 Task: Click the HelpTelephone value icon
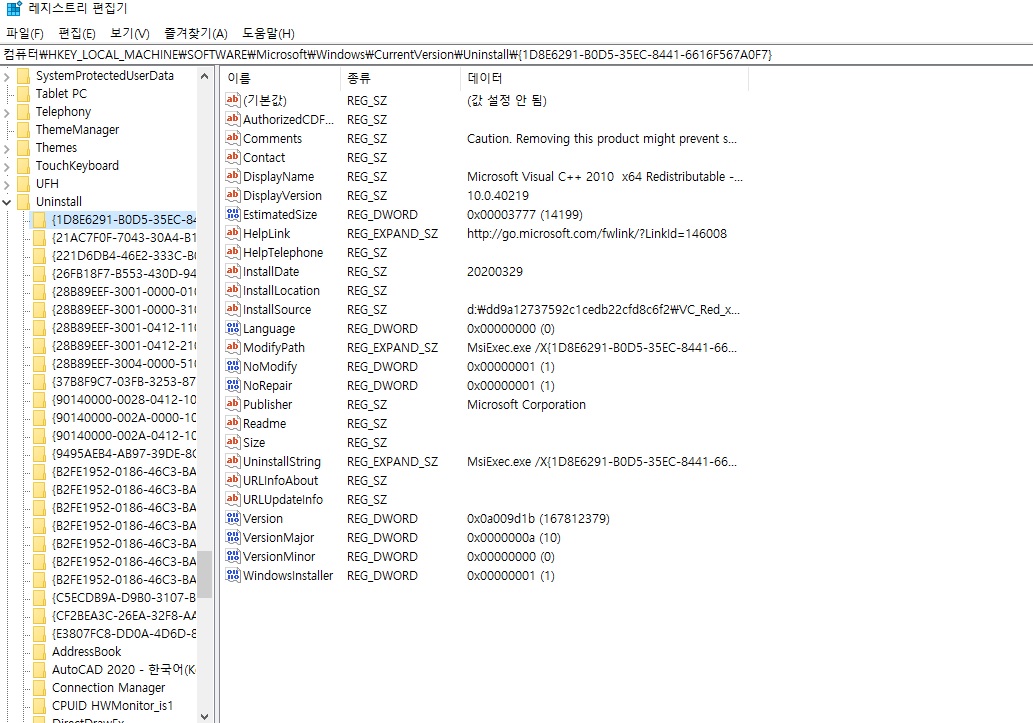click(233, 252)
